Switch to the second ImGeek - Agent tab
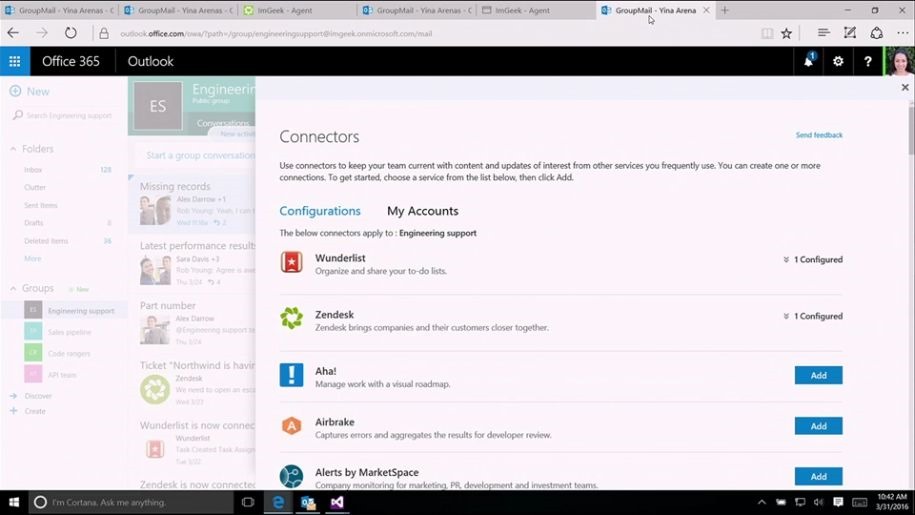This screenshot has height=515, width=915. (x=536, y=10)
